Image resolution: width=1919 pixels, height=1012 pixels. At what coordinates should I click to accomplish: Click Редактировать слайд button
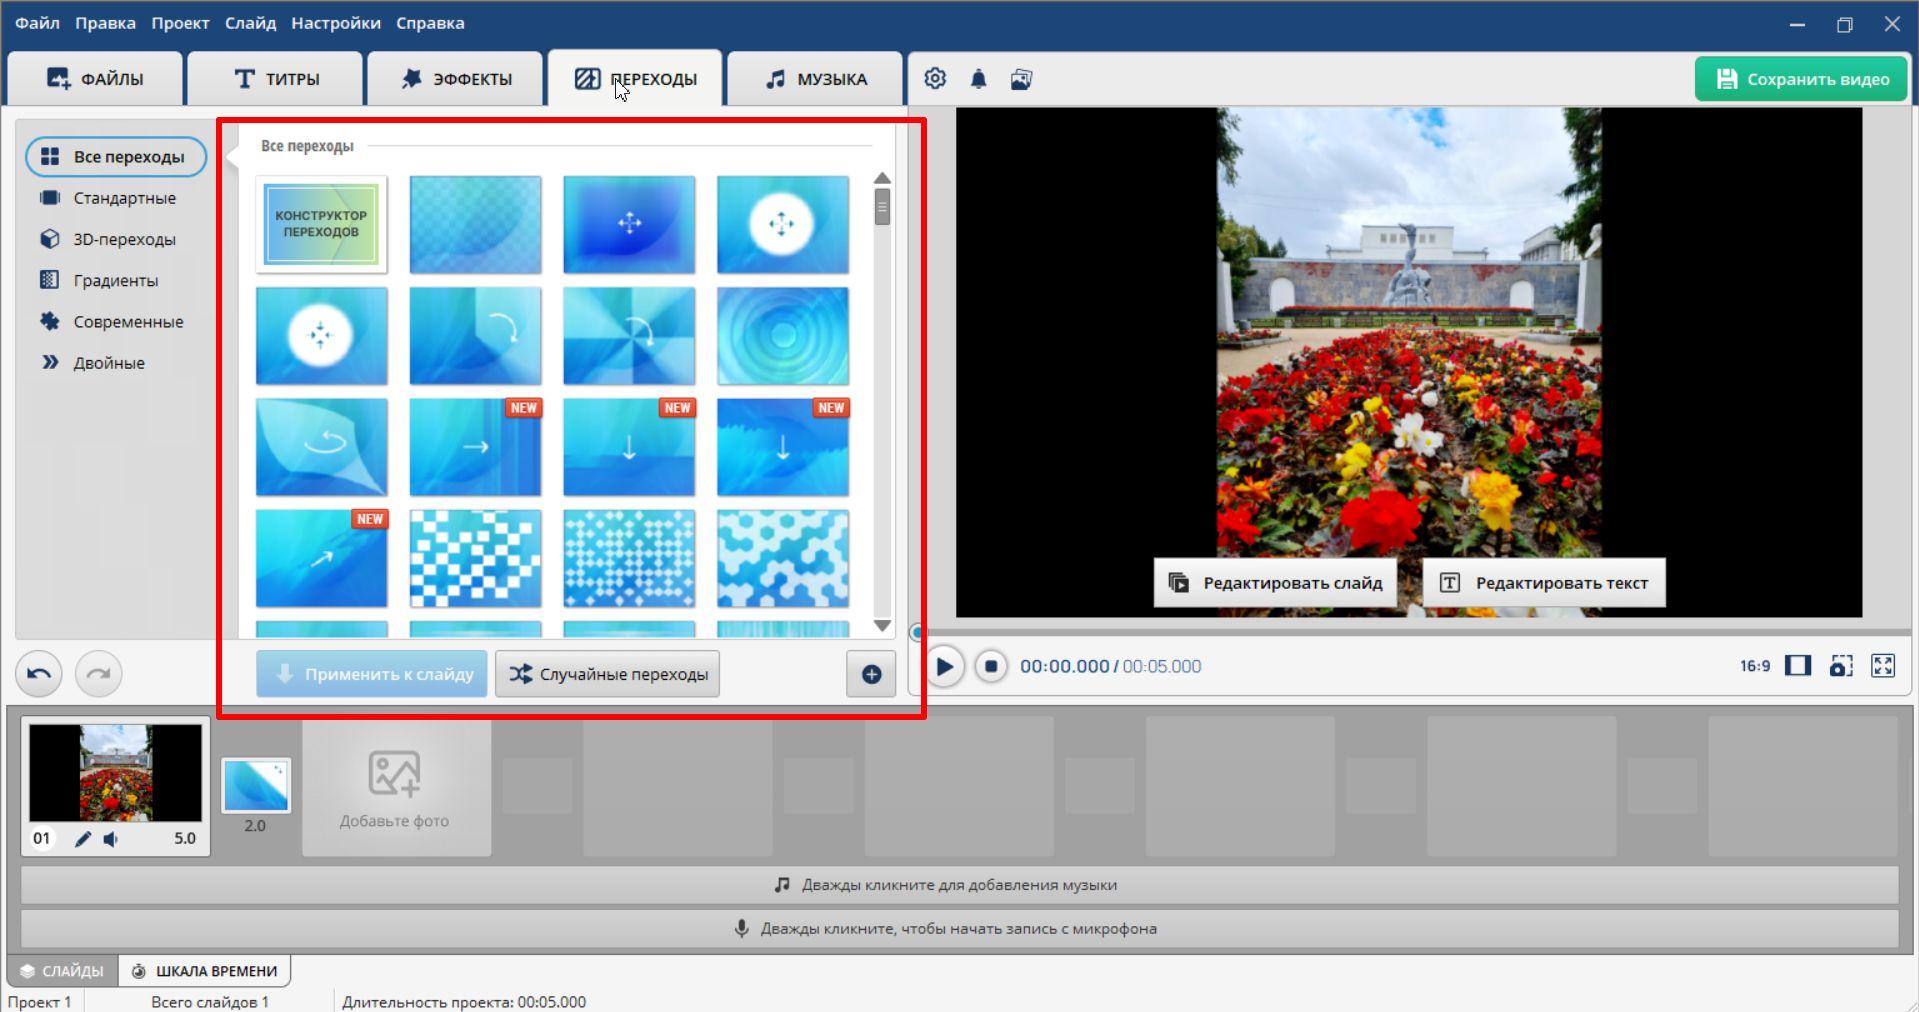(x=1276, y=583)
